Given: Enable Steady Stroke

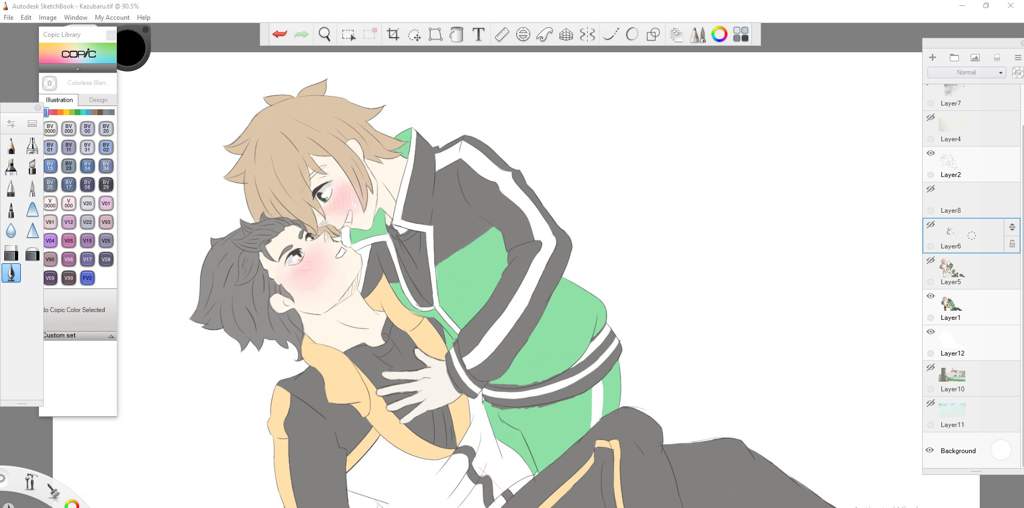Looking at the screenshot, I should [610, 35].
